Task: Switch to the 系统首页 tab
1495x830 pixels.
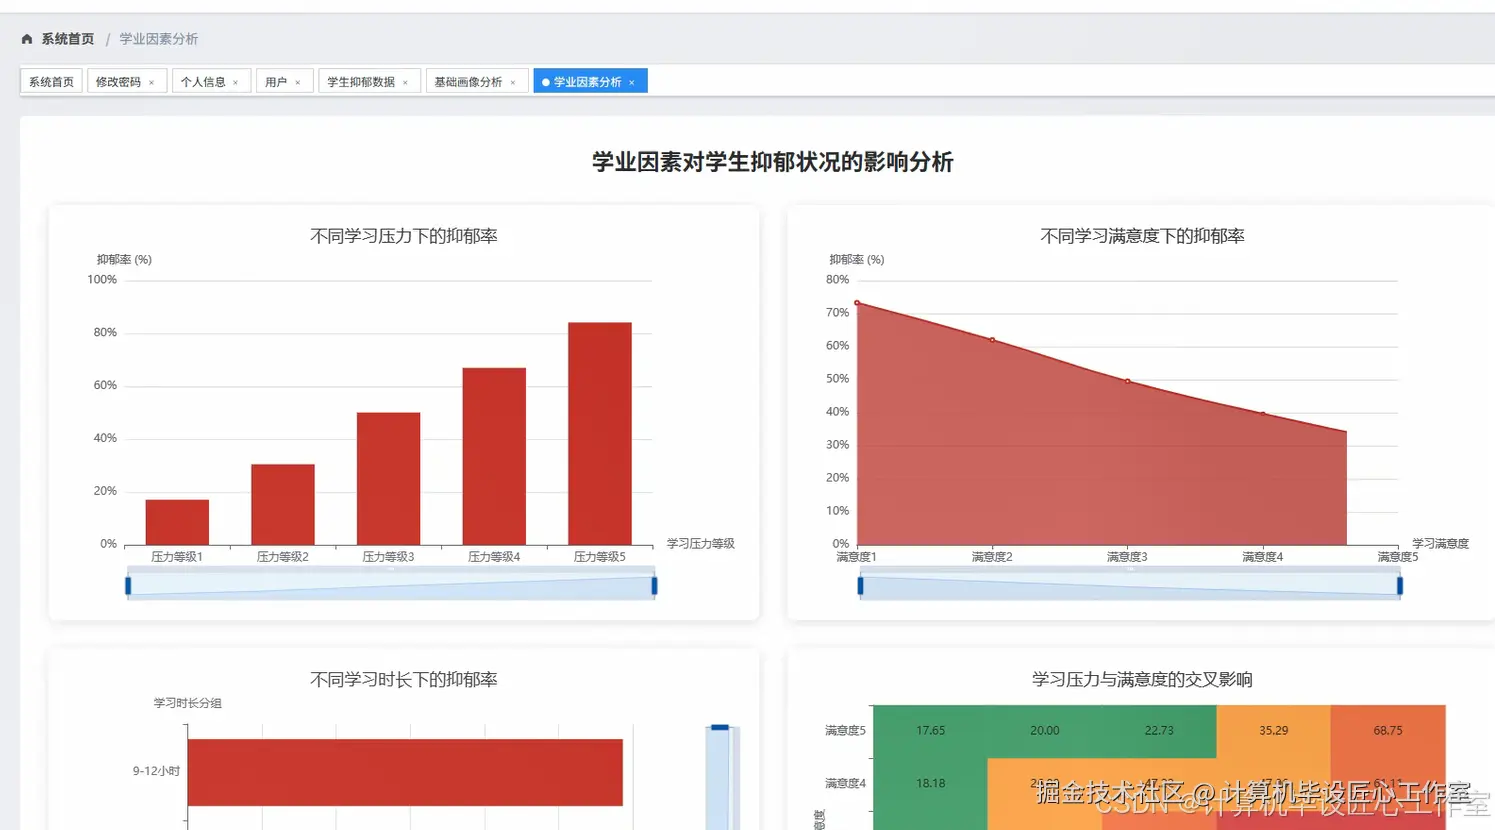Action: click(51, 82)
